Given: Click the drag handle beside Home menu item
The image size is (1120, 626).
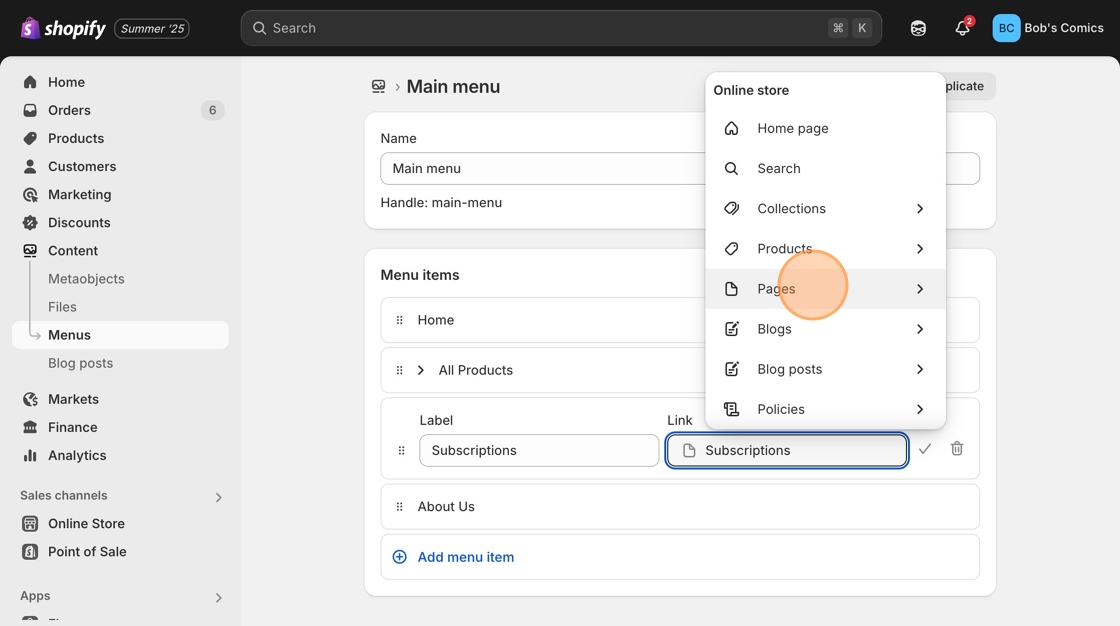Looking at the screenshot, I should [x=400, y=320].
